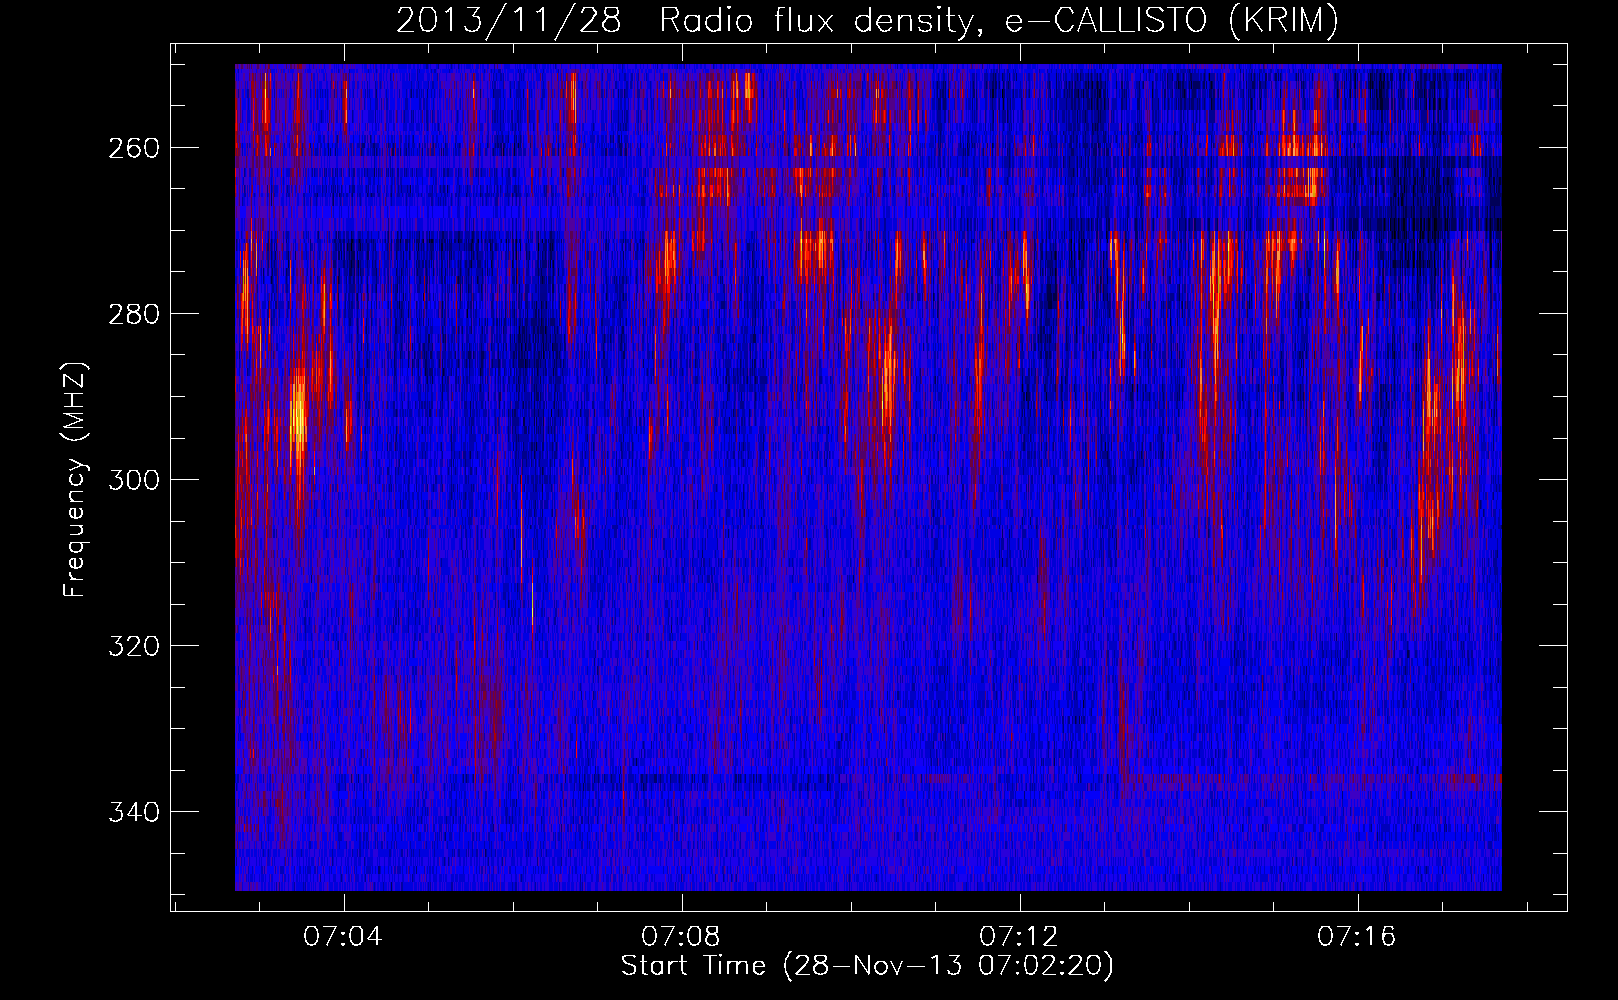Click the 07:08 time tick label
1618x1000 pixels.
click(x=682, y=937)
